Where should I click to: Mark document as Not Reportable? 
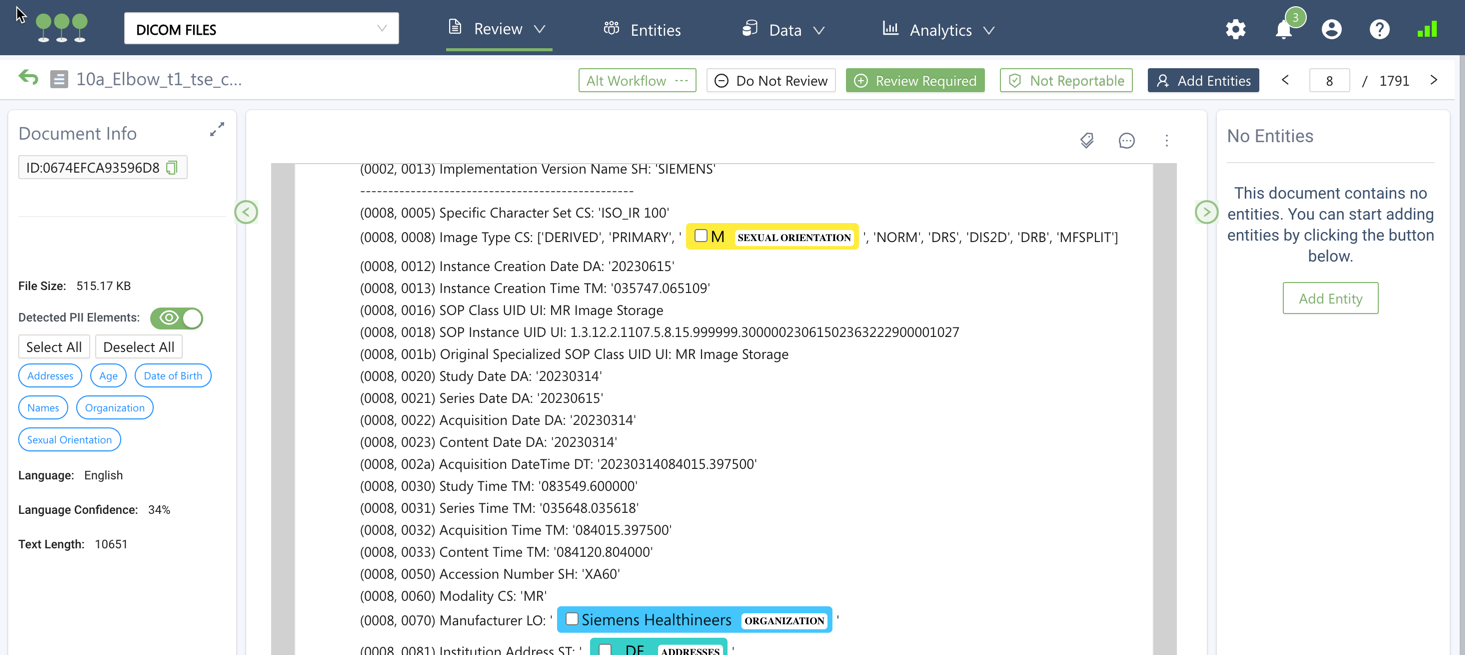point(1066,81)
